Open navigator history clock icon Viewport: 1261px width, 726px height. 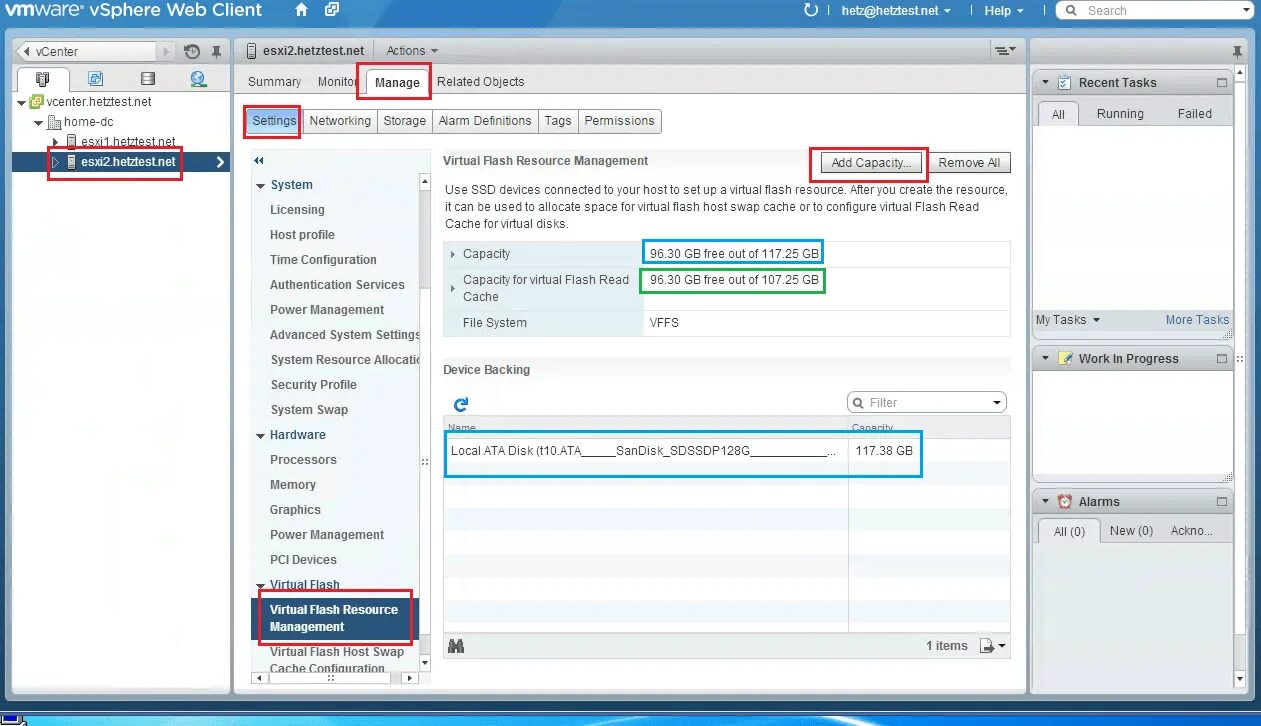click(x=193, y=51)
